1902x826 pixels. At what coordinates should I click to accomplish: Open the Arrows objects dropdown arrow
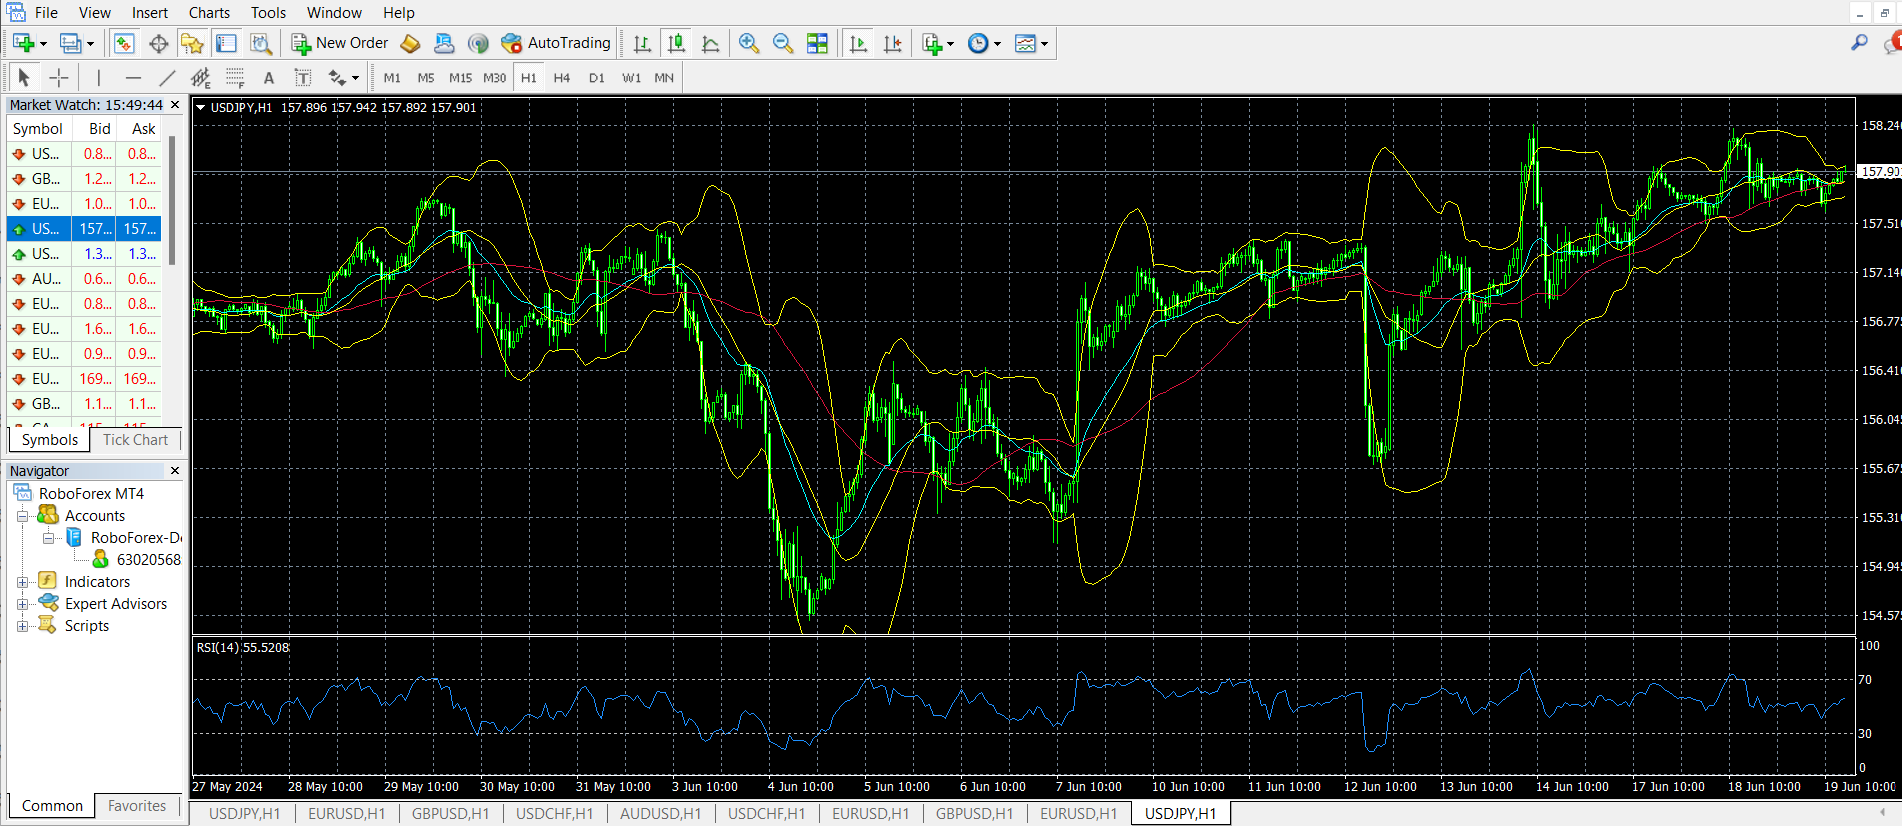click(x=355, y=78)
